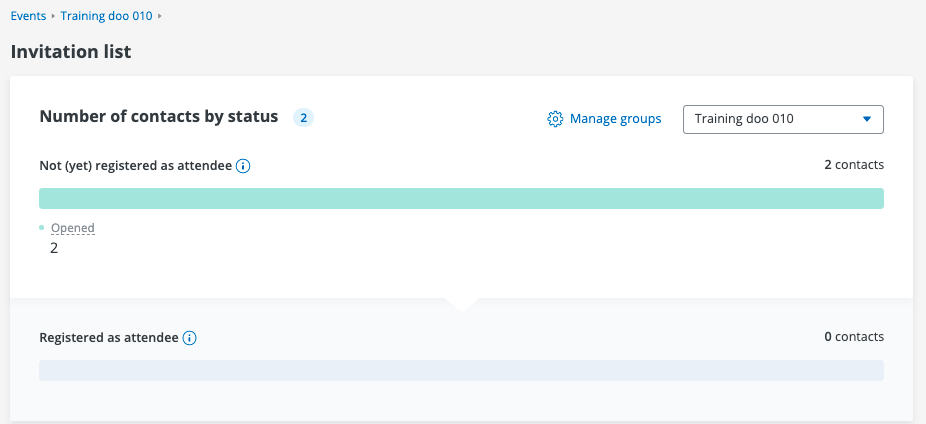This screenshot has height=424, width=926.
Task: Select the Number of contacts by status heading
Action: pos(158,116)
